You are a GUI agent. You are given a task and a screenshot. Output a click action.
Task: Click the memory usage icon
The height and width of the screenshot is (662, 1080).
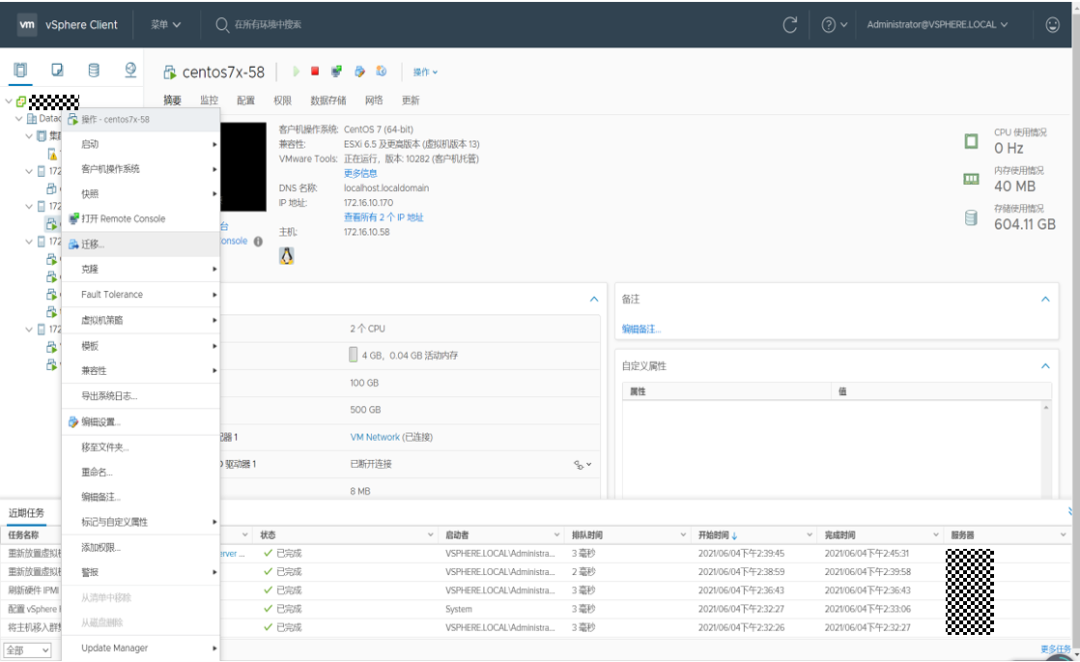[971, 179]
